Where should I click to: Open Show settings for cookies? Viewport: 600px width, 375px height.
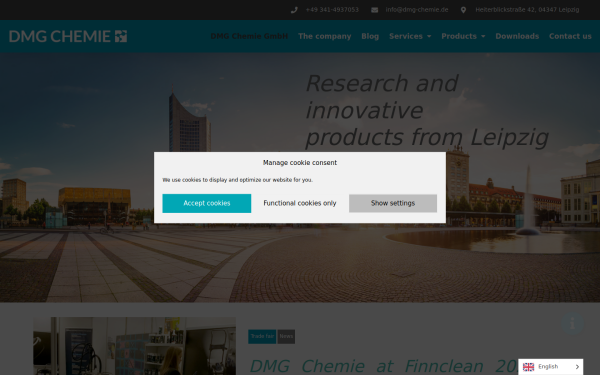pyautogui.click(x=393, y=203)
